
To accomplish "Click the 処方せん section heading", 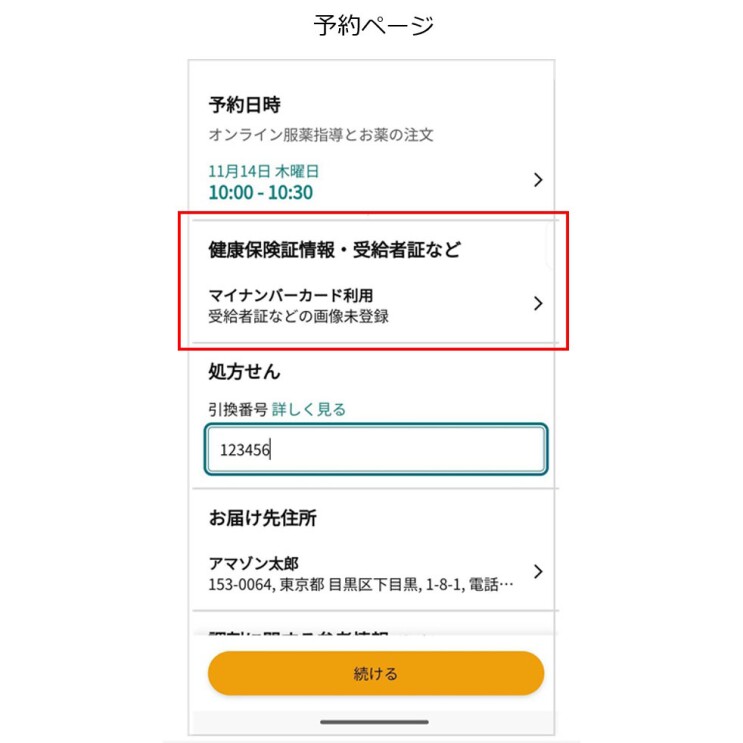I will click(x=244, y=372).
